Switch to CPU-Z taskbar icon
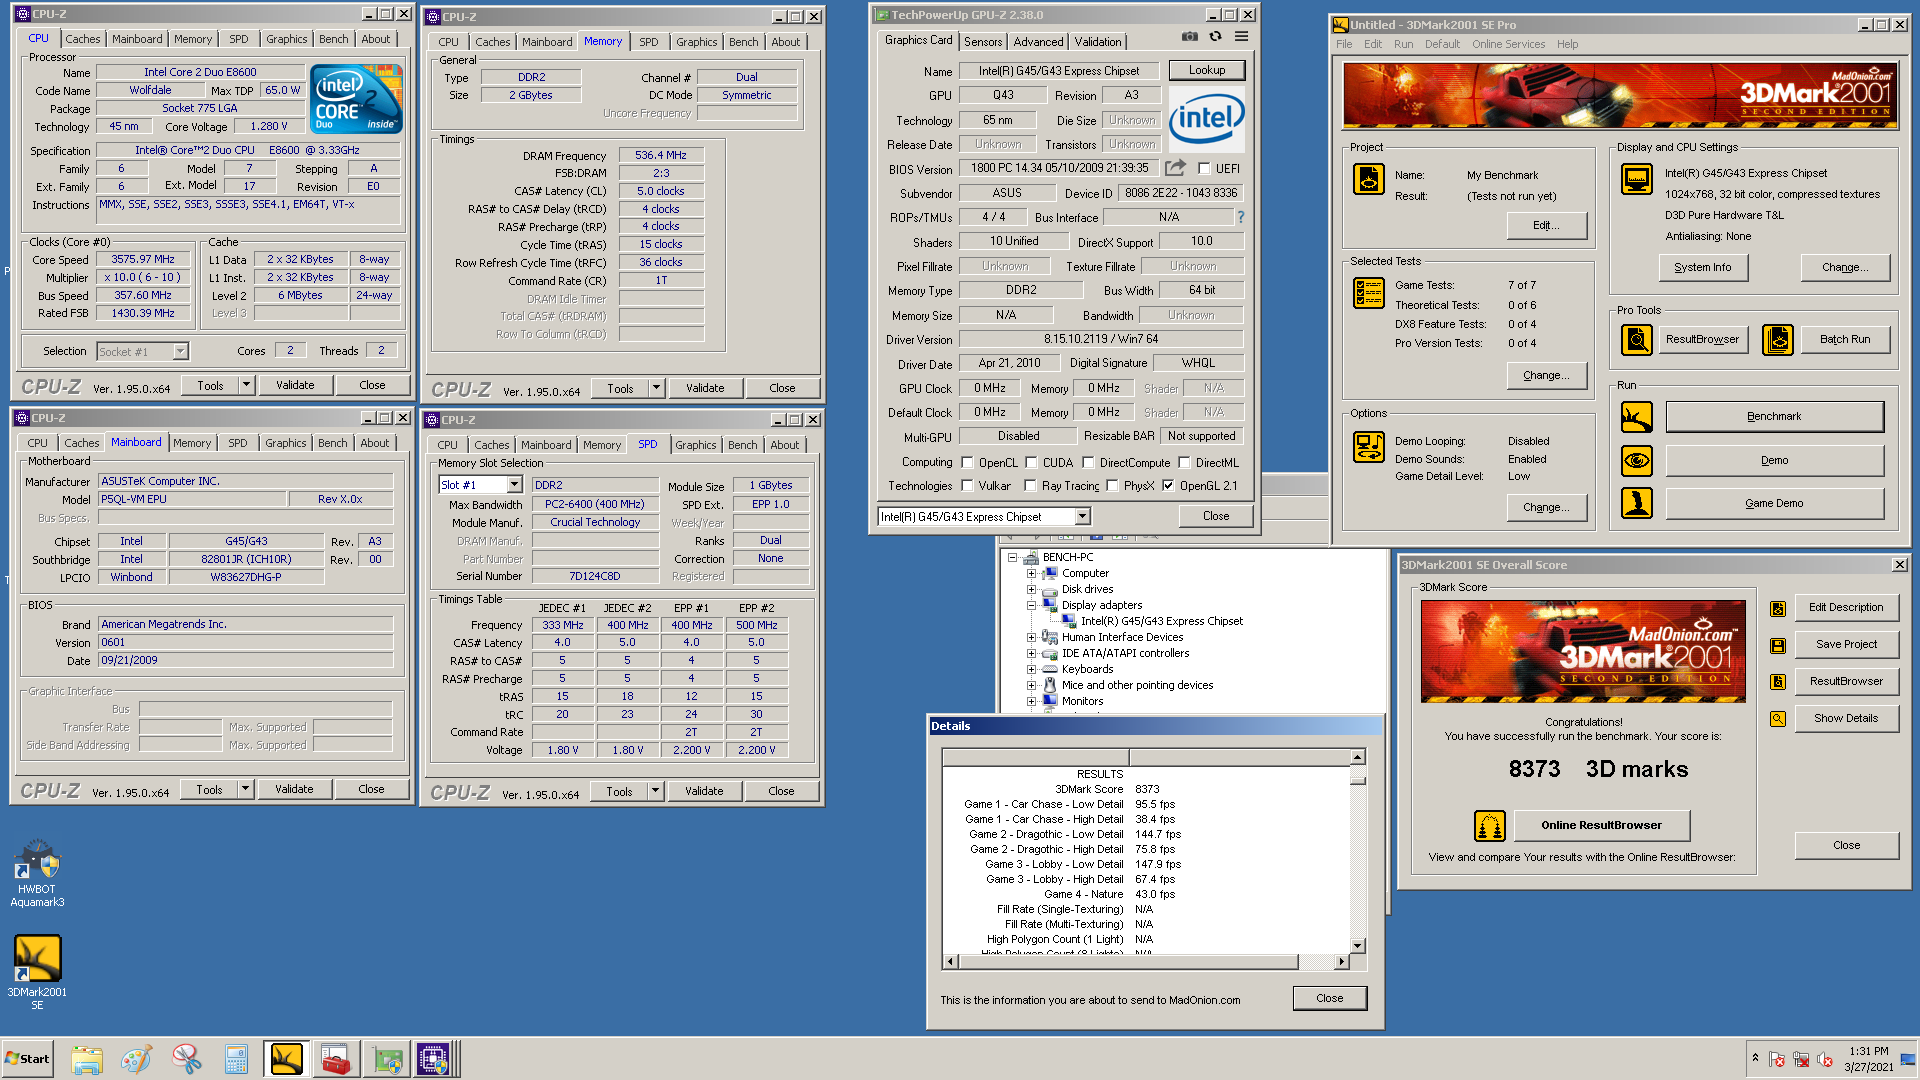 433,1059
